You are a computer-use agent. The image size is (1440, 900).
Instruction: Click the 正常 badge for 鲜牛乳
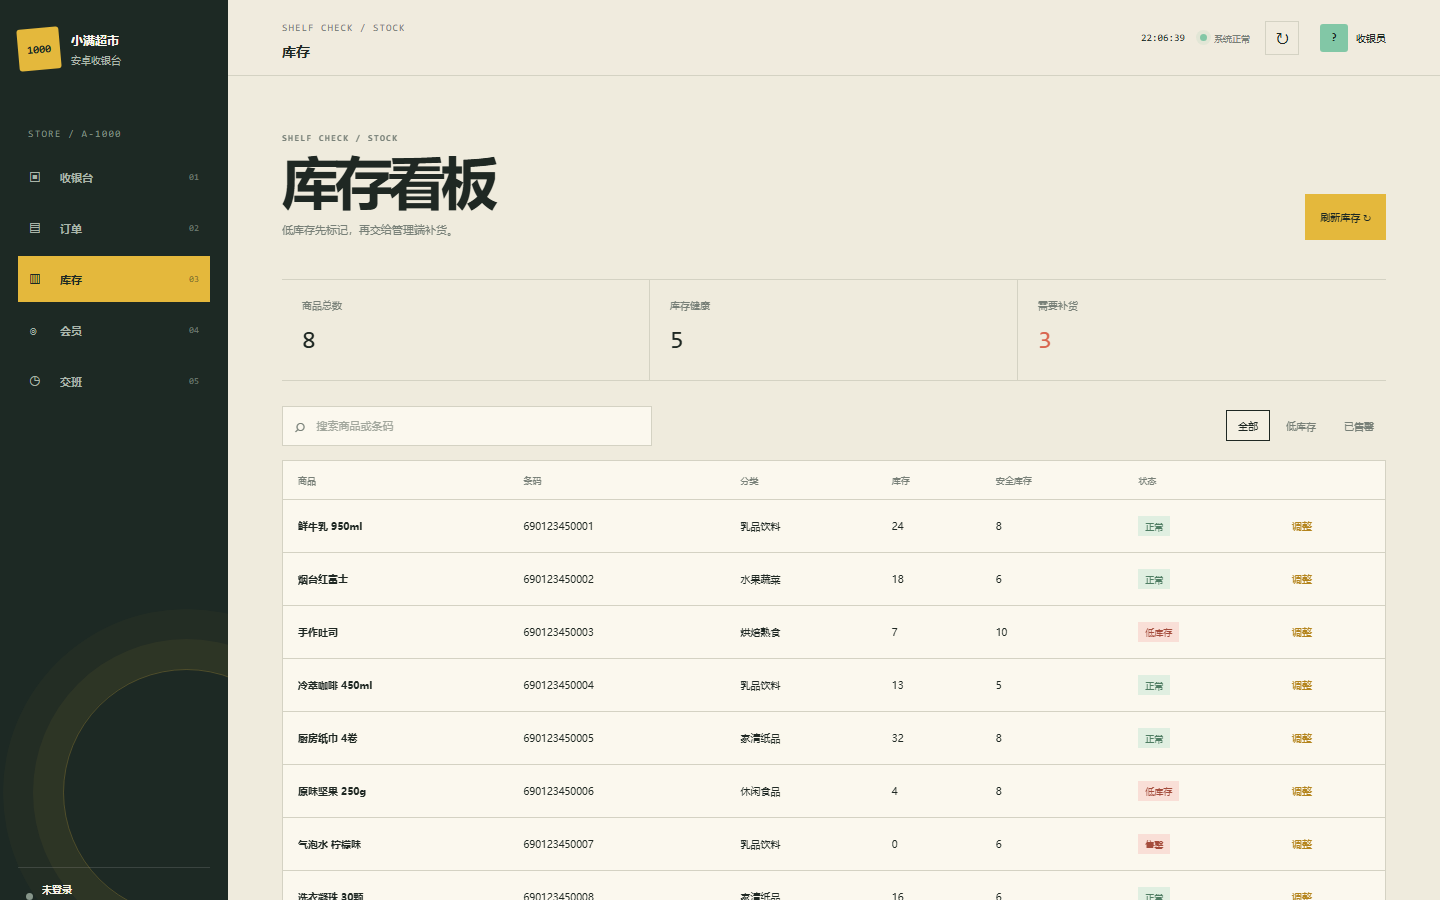(1154, 526)
